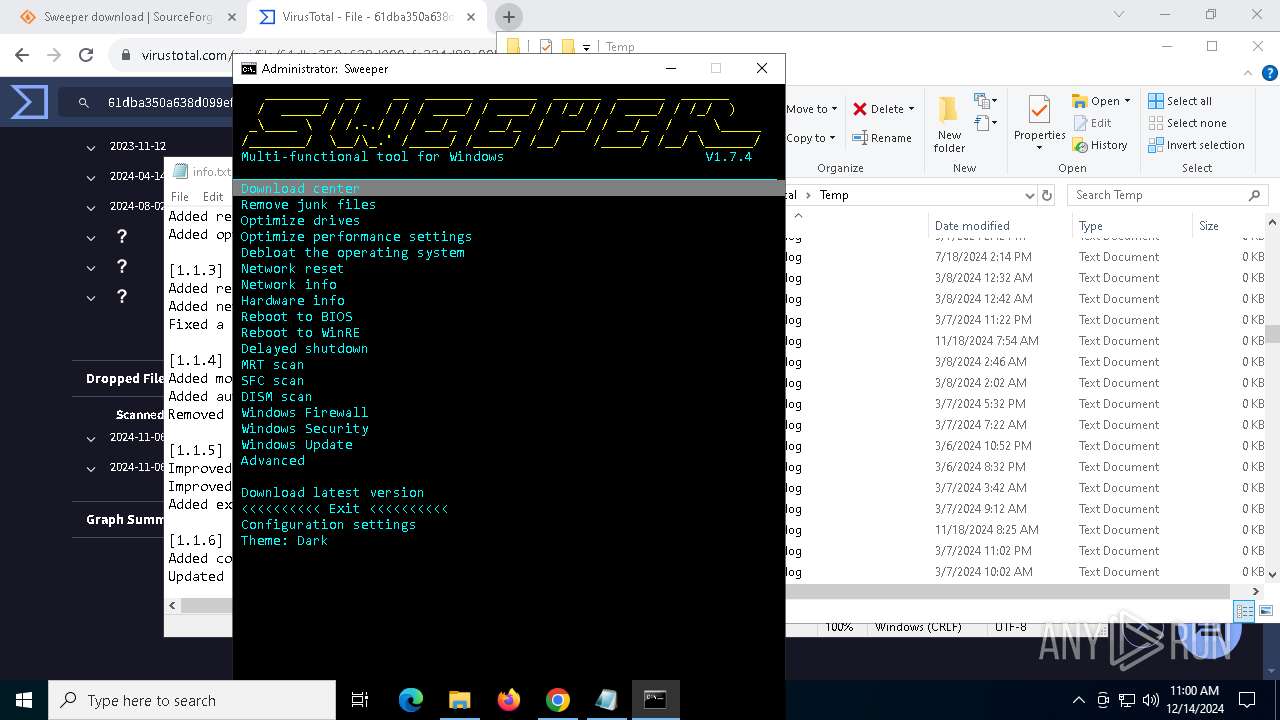Click the Search Temp input field

coord(1166,195)
